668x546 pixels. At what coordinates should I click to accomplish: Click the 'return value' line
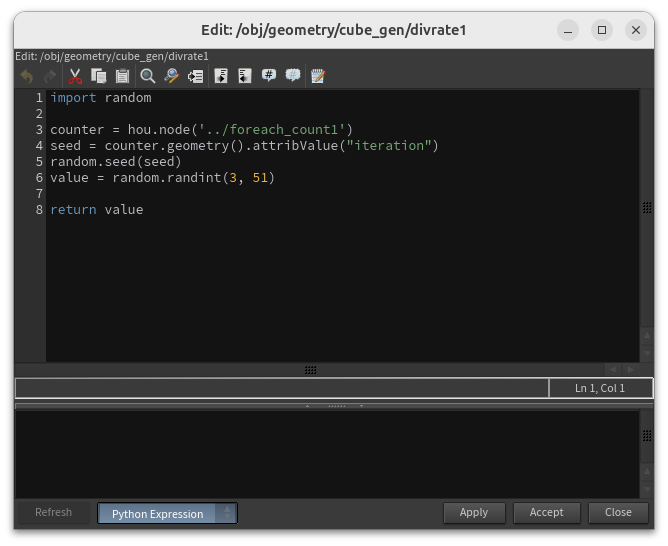point(97,210)
